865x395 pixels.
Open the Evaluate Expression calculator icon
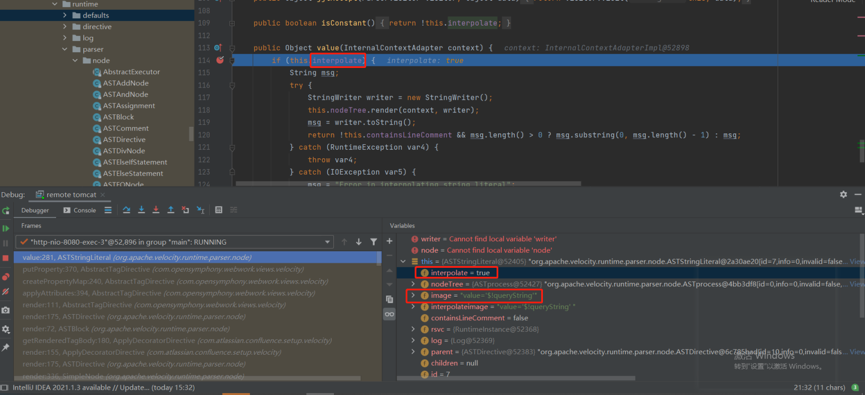point(219,210)
